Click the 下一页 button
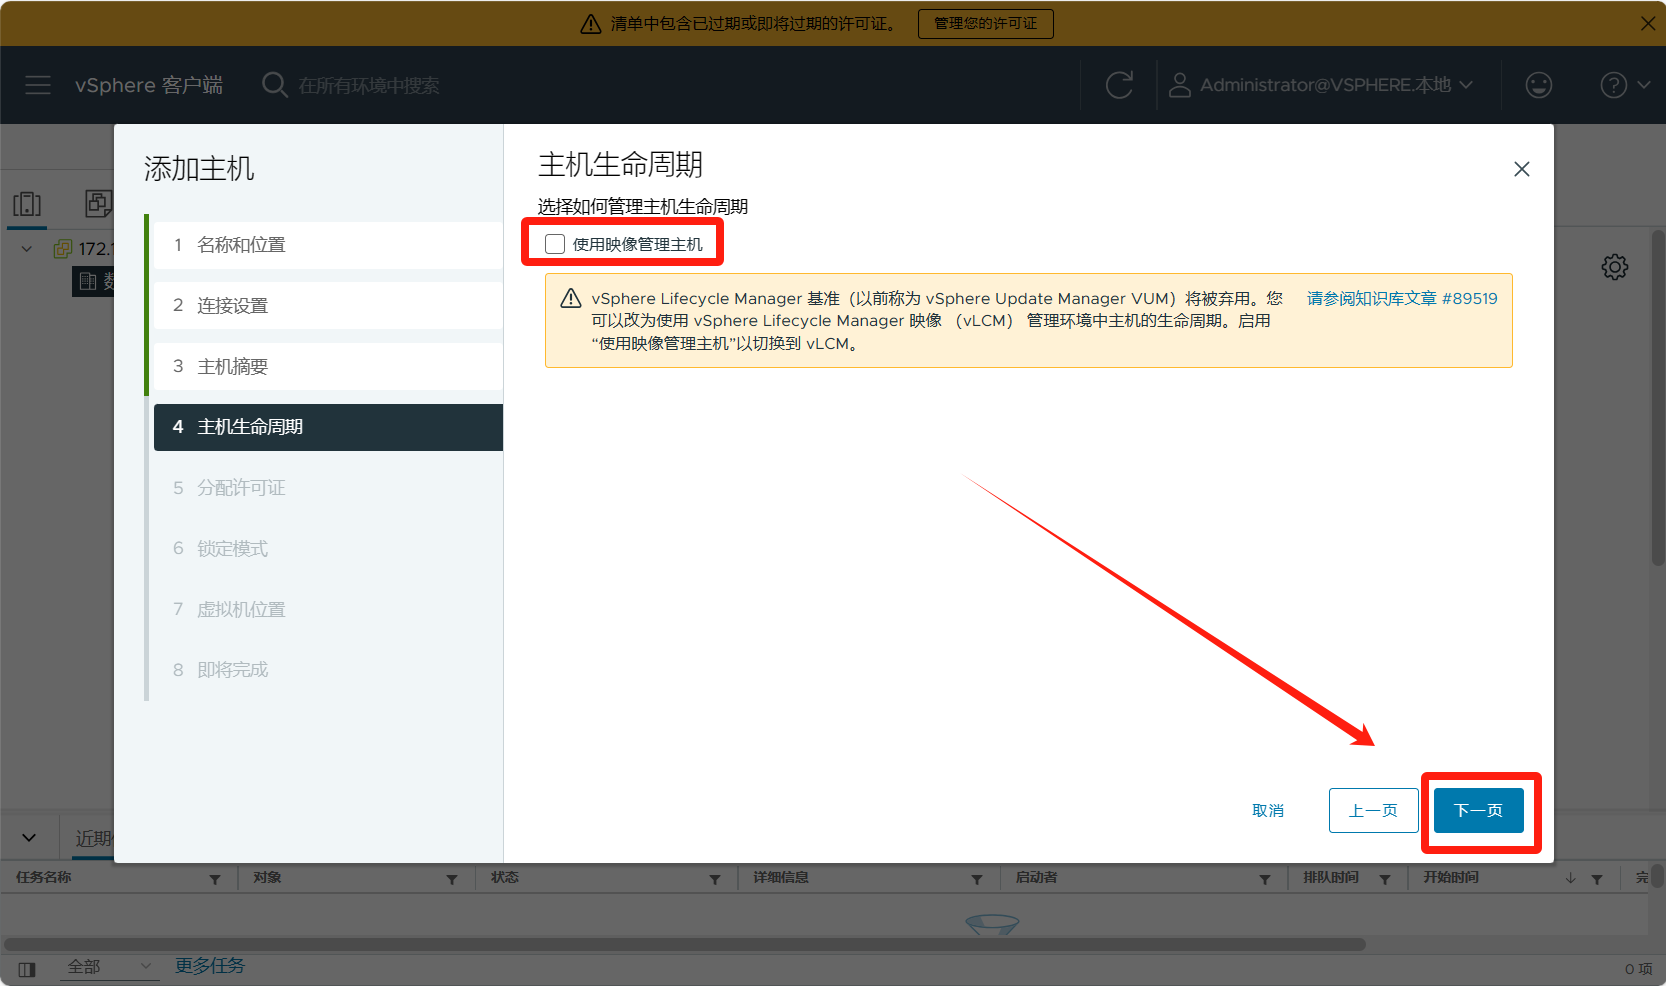The image size is (1666, 986). (x=1478, y=810)
